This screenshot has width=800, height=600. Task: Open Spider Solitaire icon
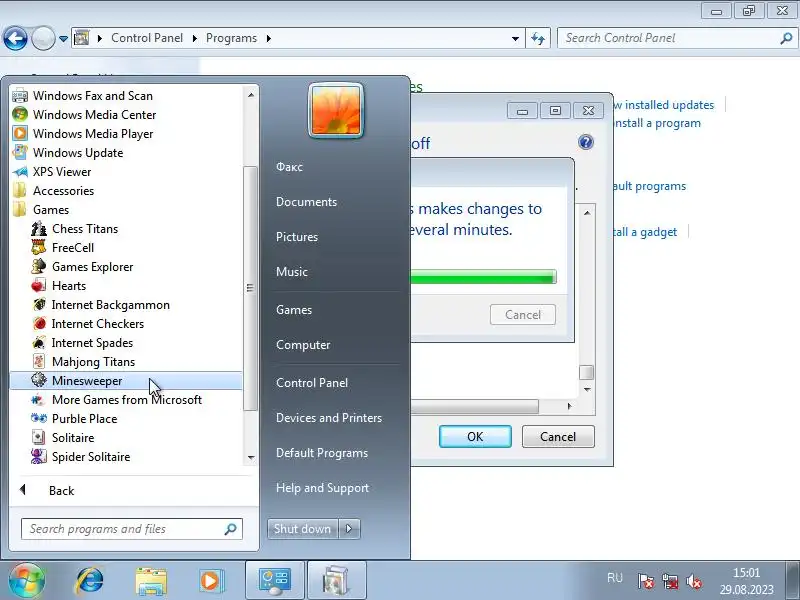[x=39, y=457]
